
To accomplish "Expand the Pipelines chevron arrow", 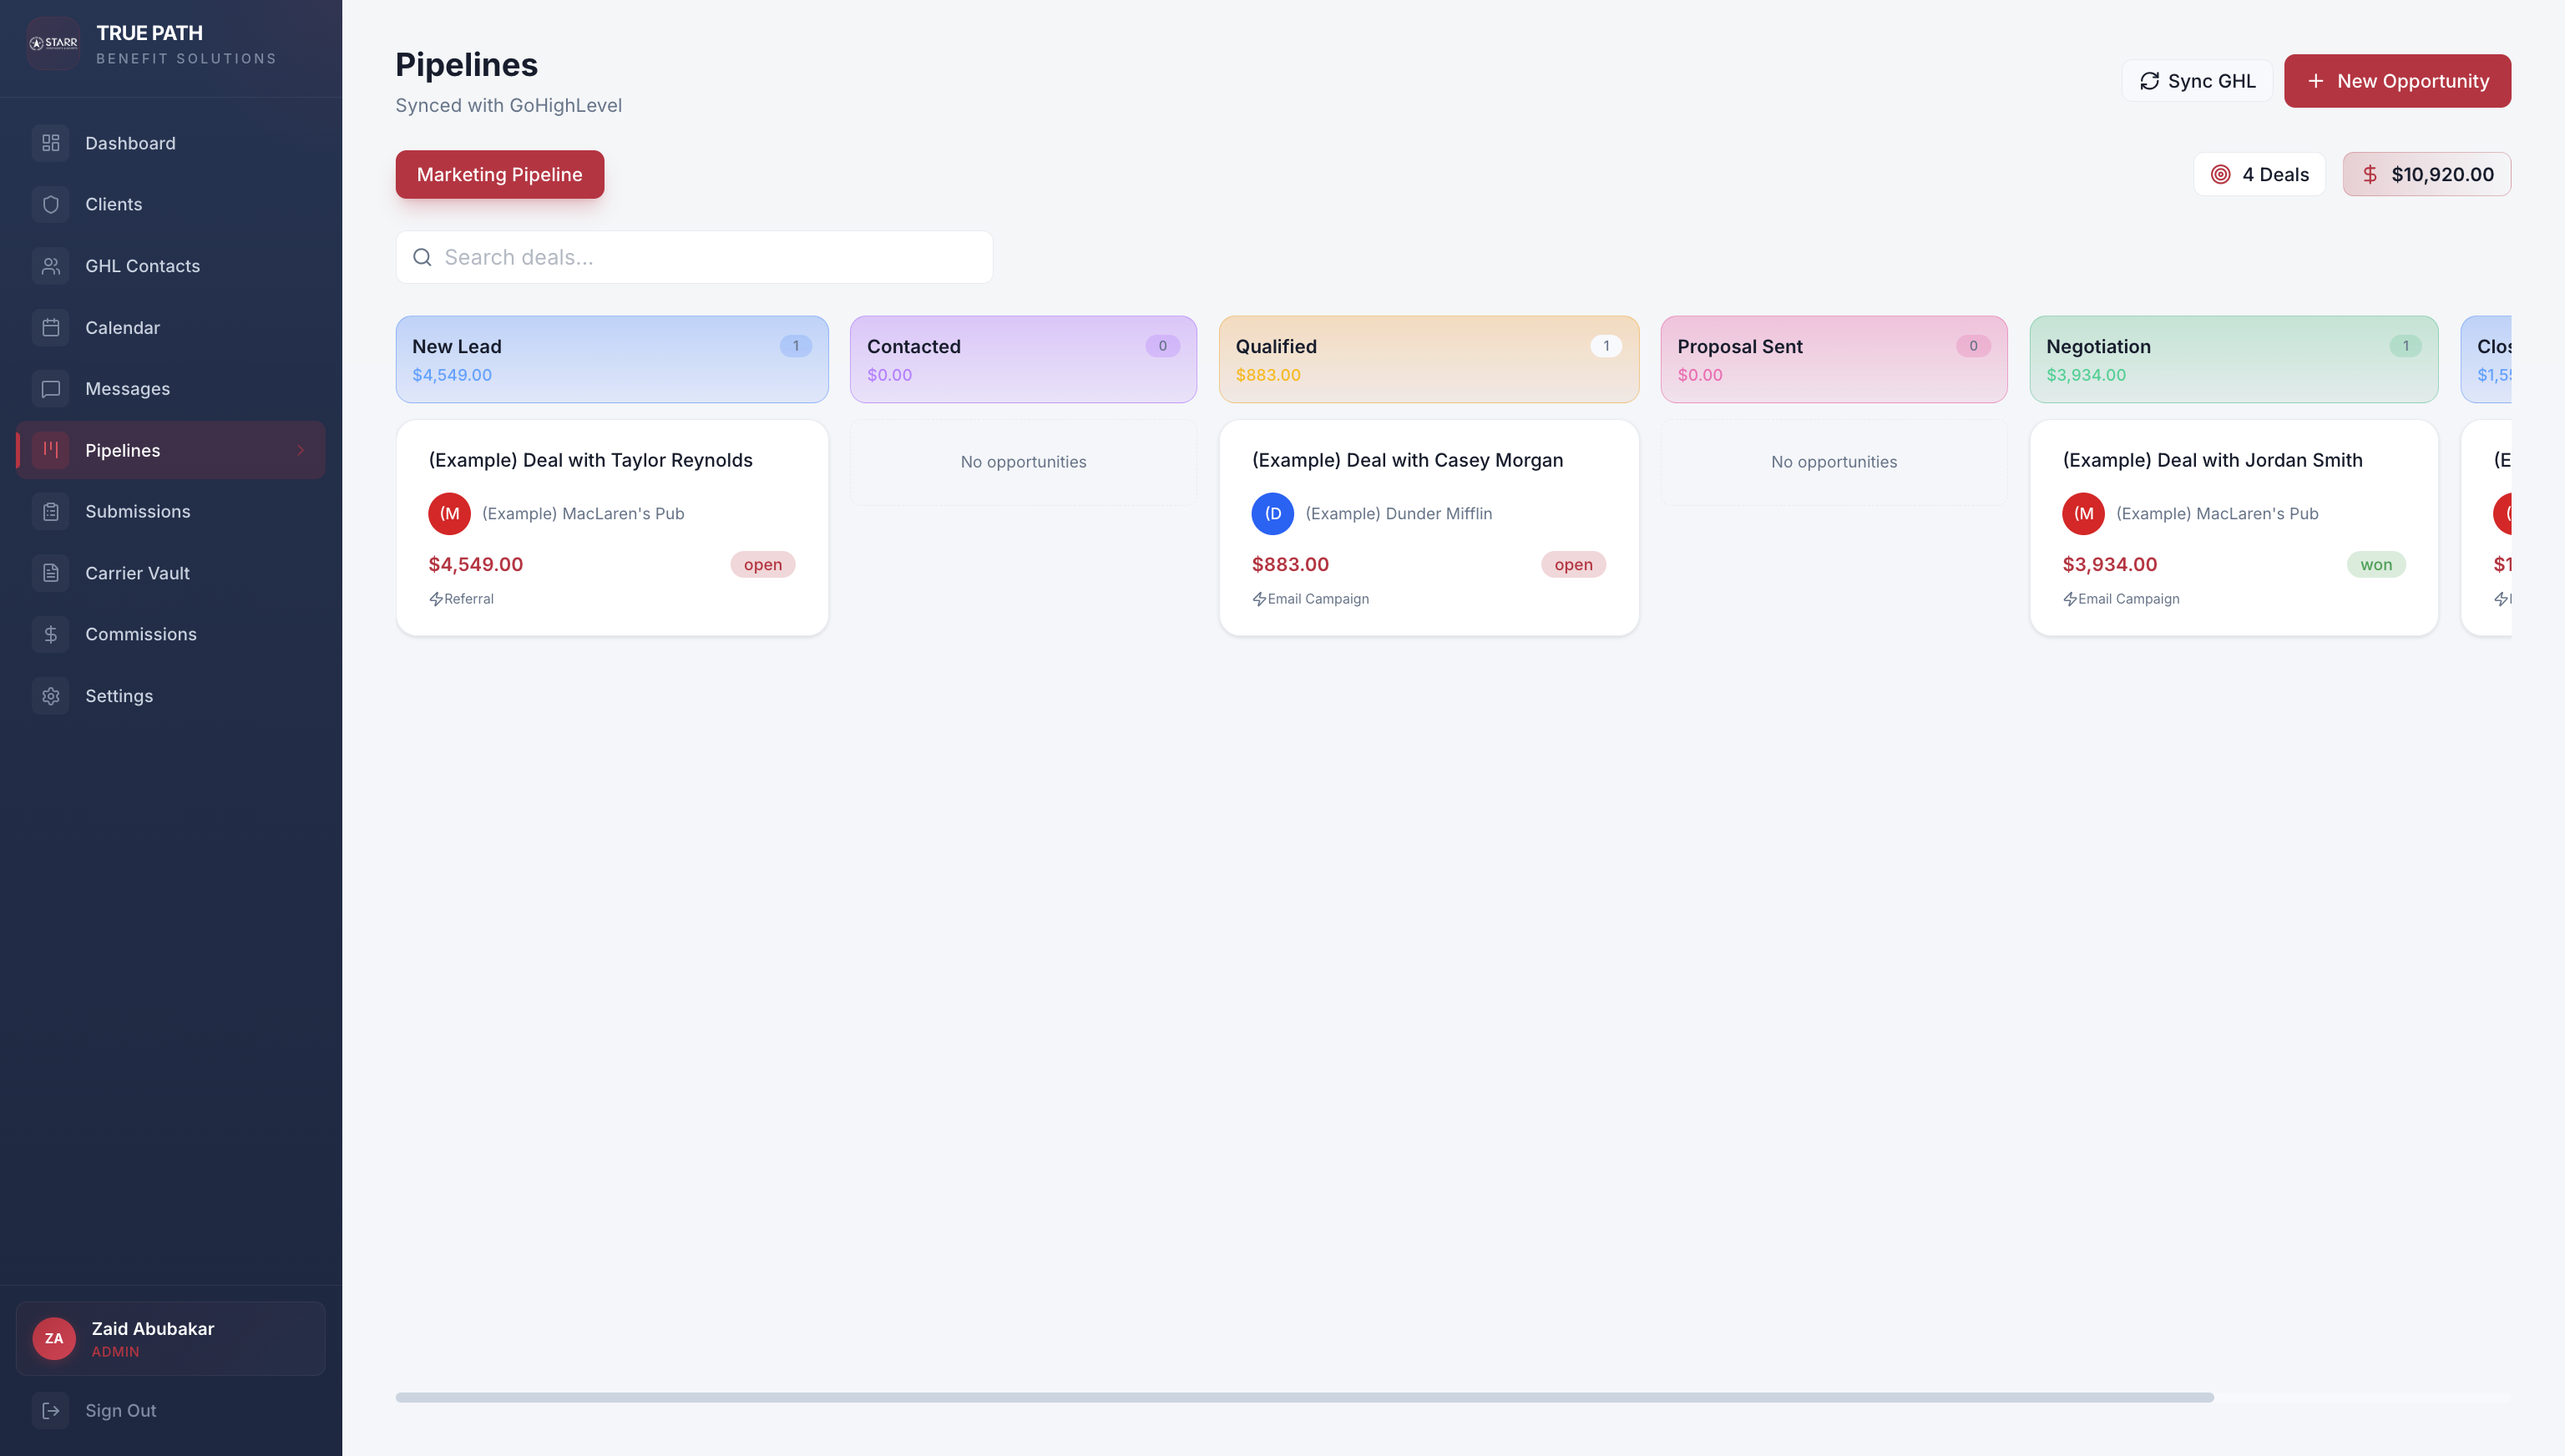I will click(x=300, y=450).
